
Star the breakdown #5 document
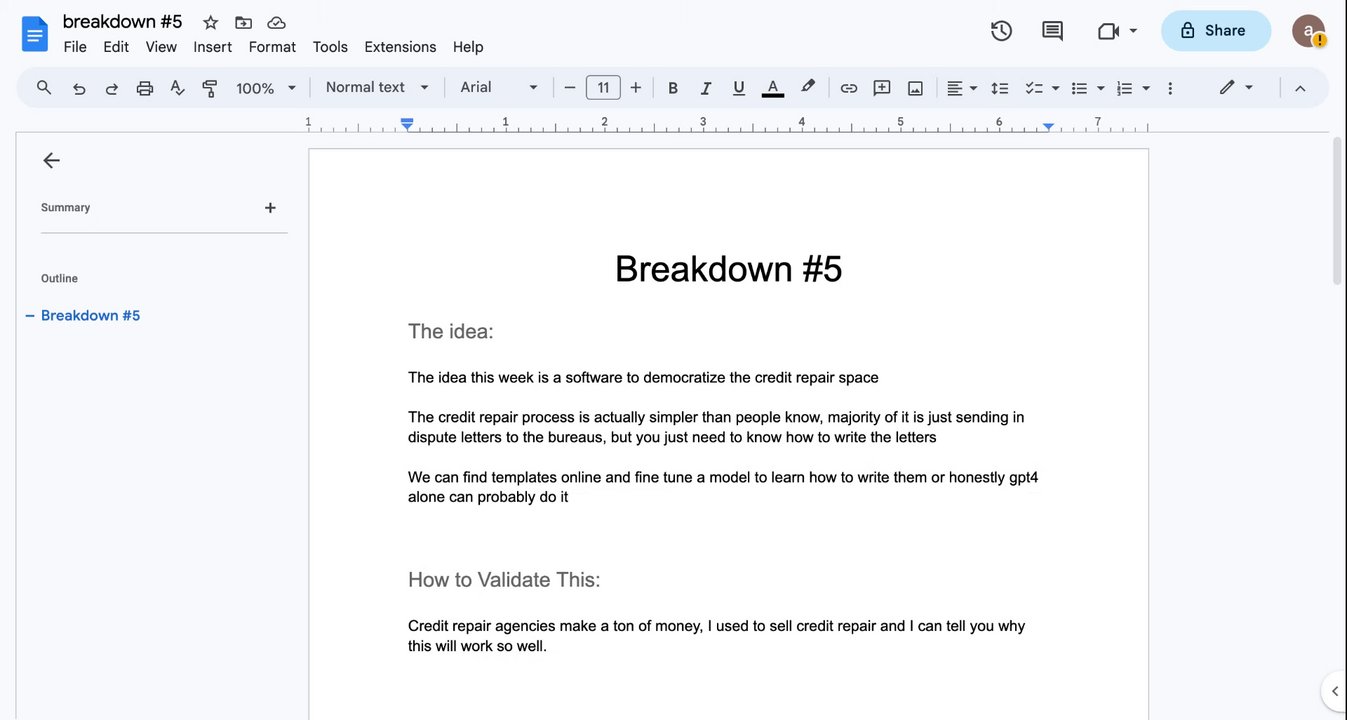point(210,22)
